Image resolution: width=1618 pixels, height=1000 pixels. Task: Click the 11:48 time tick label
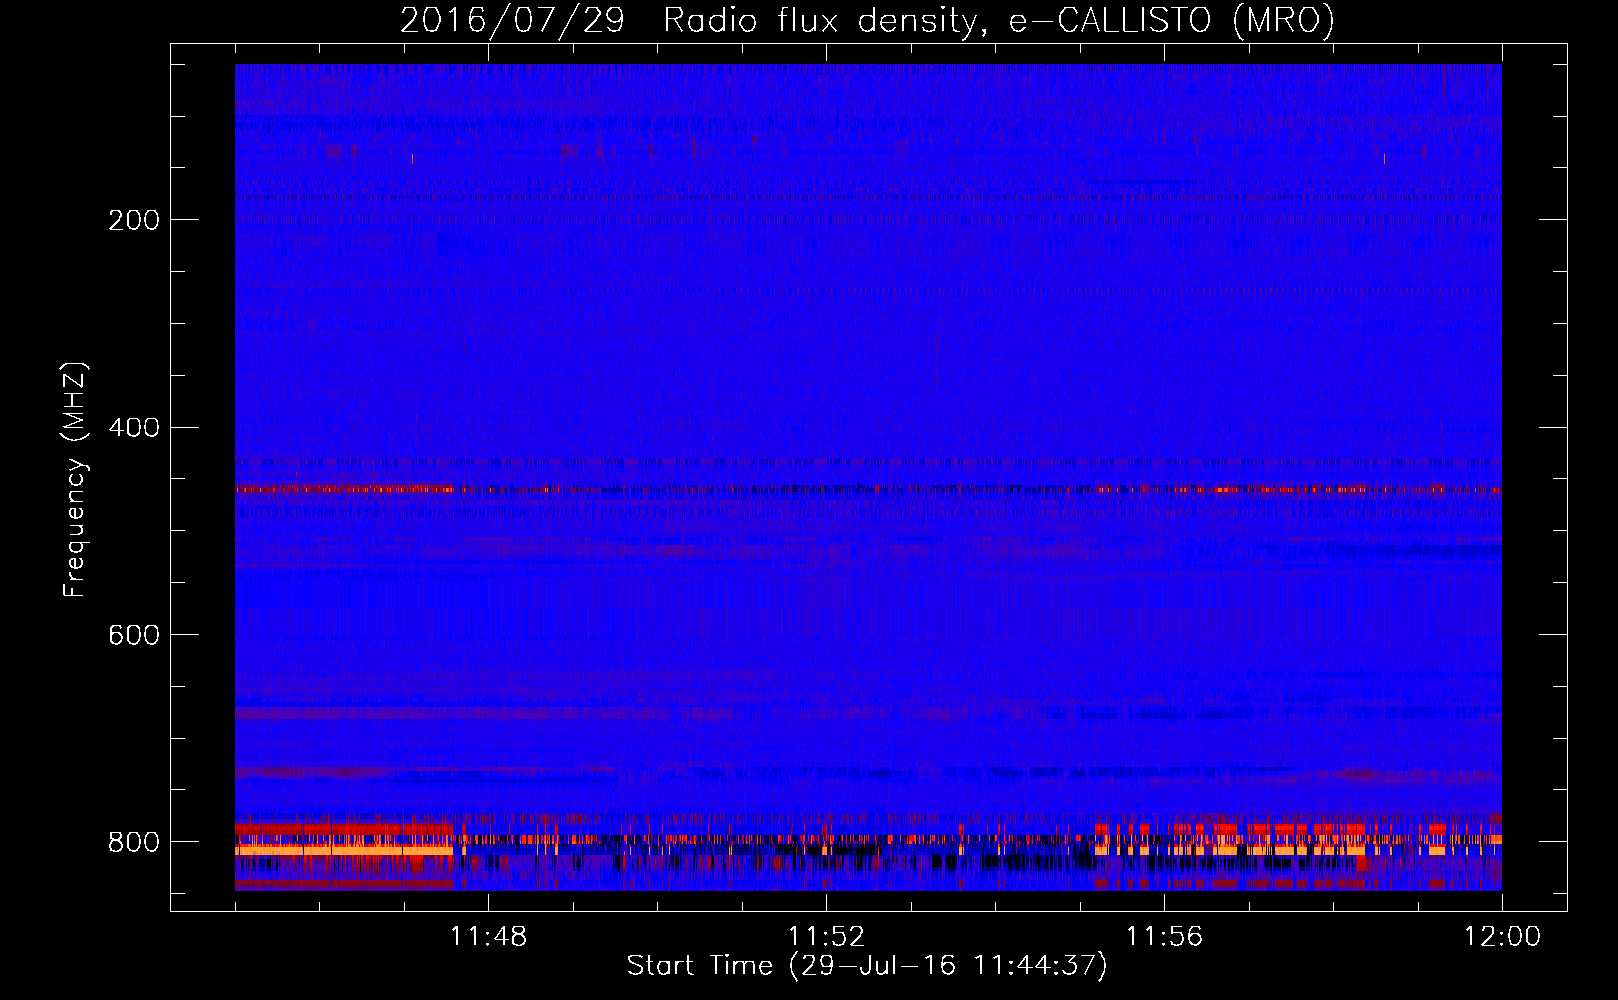coord(488,937)
